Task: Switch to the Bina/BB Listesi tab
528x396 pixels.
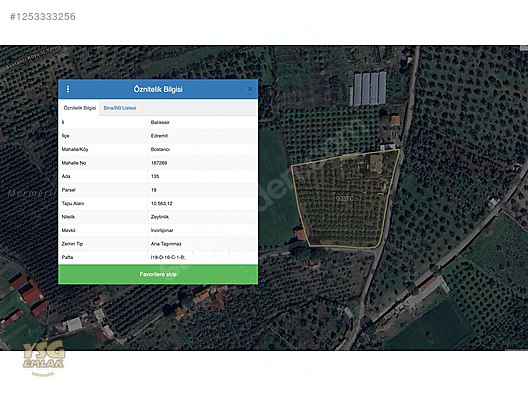Action: click(120, 108)
